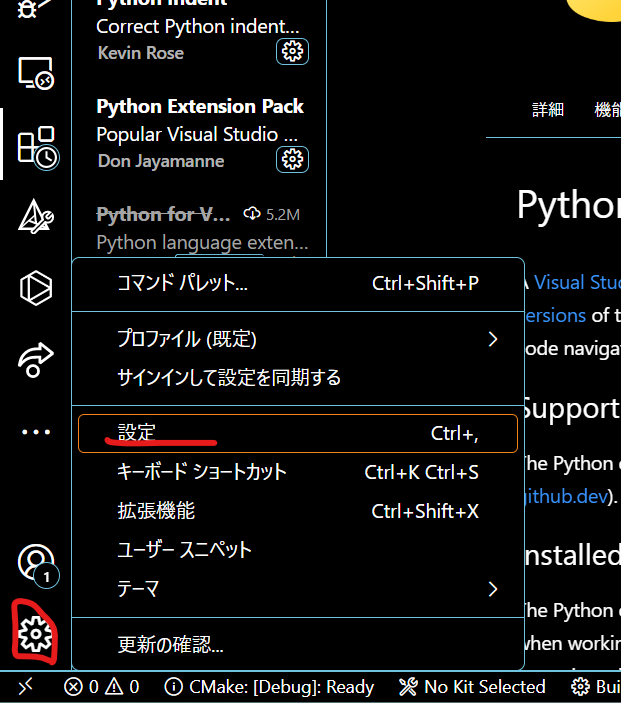Click Don Jayamanne publisher name
This screenshot has width=621, height=703.
pyautogui.click(x=161, y=161)
